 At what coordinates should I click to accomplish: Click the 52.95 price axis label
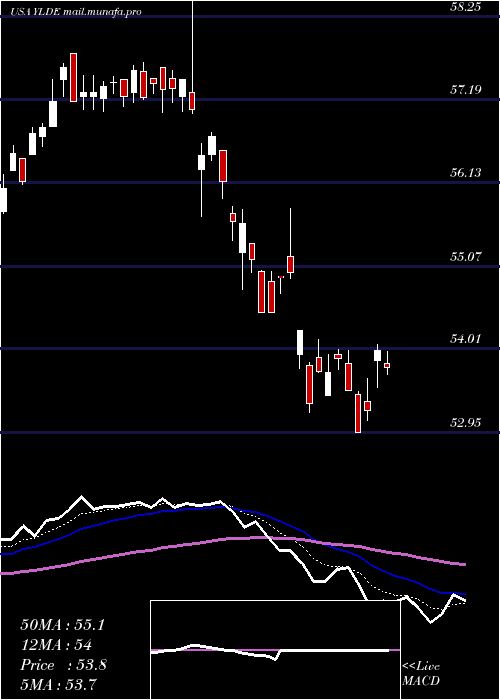click(466, 422)
